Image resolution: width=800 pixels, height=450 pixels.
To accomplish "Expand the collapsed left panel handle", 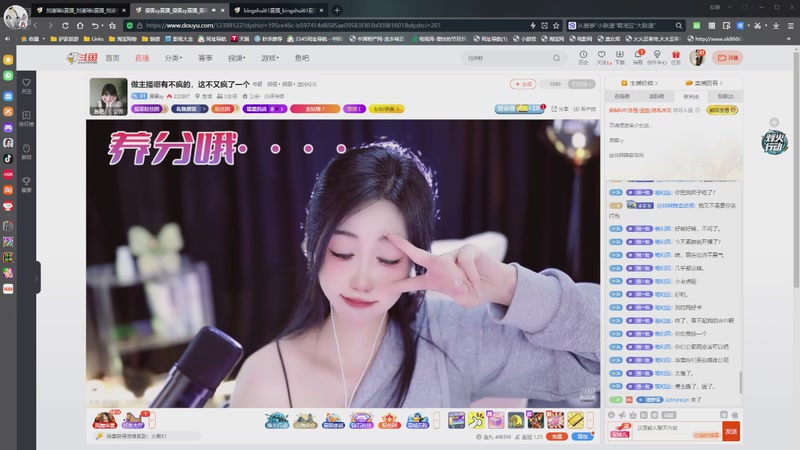I will click(37, 278).
